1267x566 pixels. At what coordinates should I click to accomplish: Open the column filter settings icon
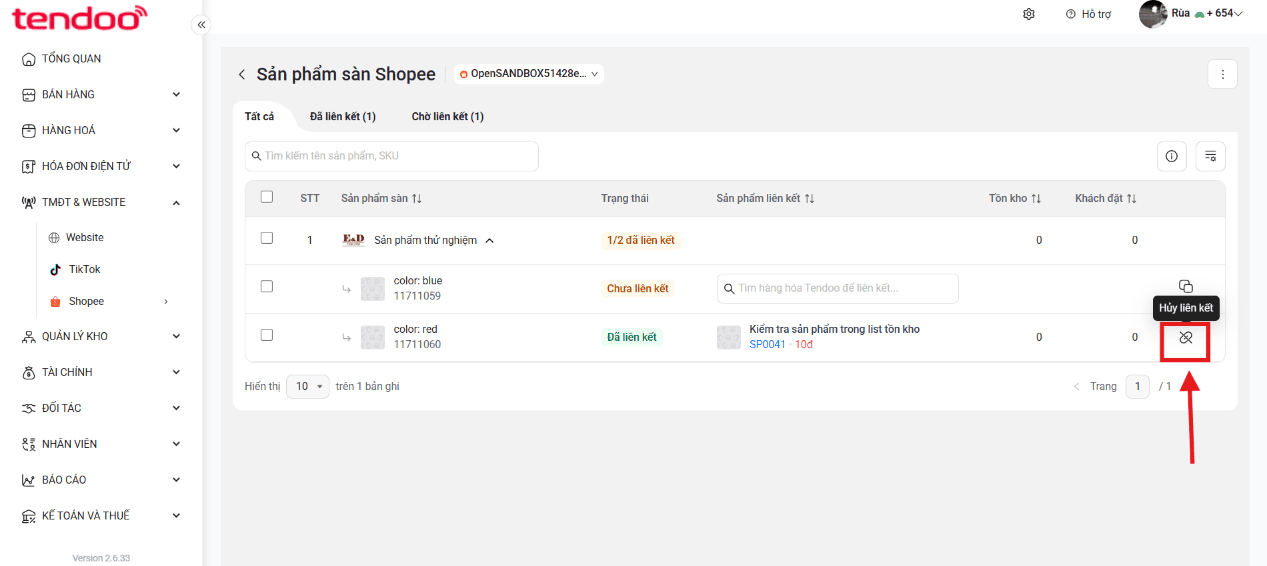[1211, 156]
